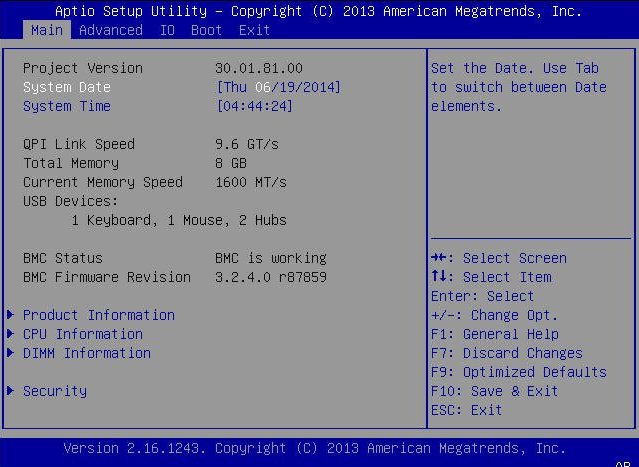Click the Select Screen key hint
The height and width of the screenshot is (467, 639).
pyautogui.click(x=499, y=258)
